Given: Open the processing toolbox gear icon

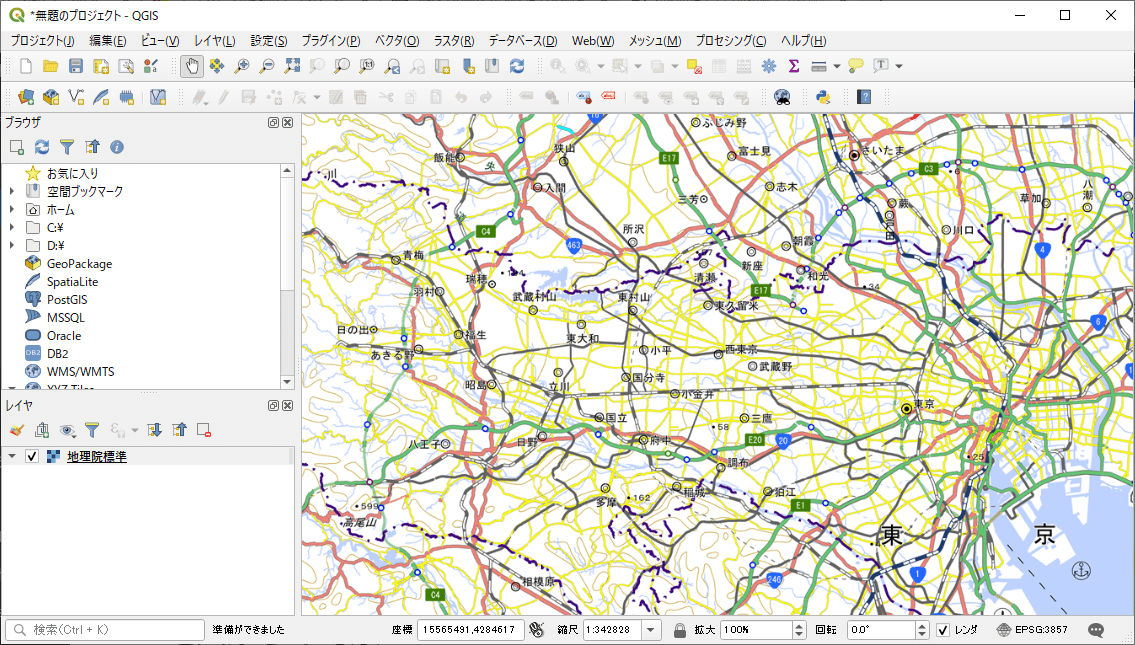Looking at the screenshot, I should click(769, 67).
